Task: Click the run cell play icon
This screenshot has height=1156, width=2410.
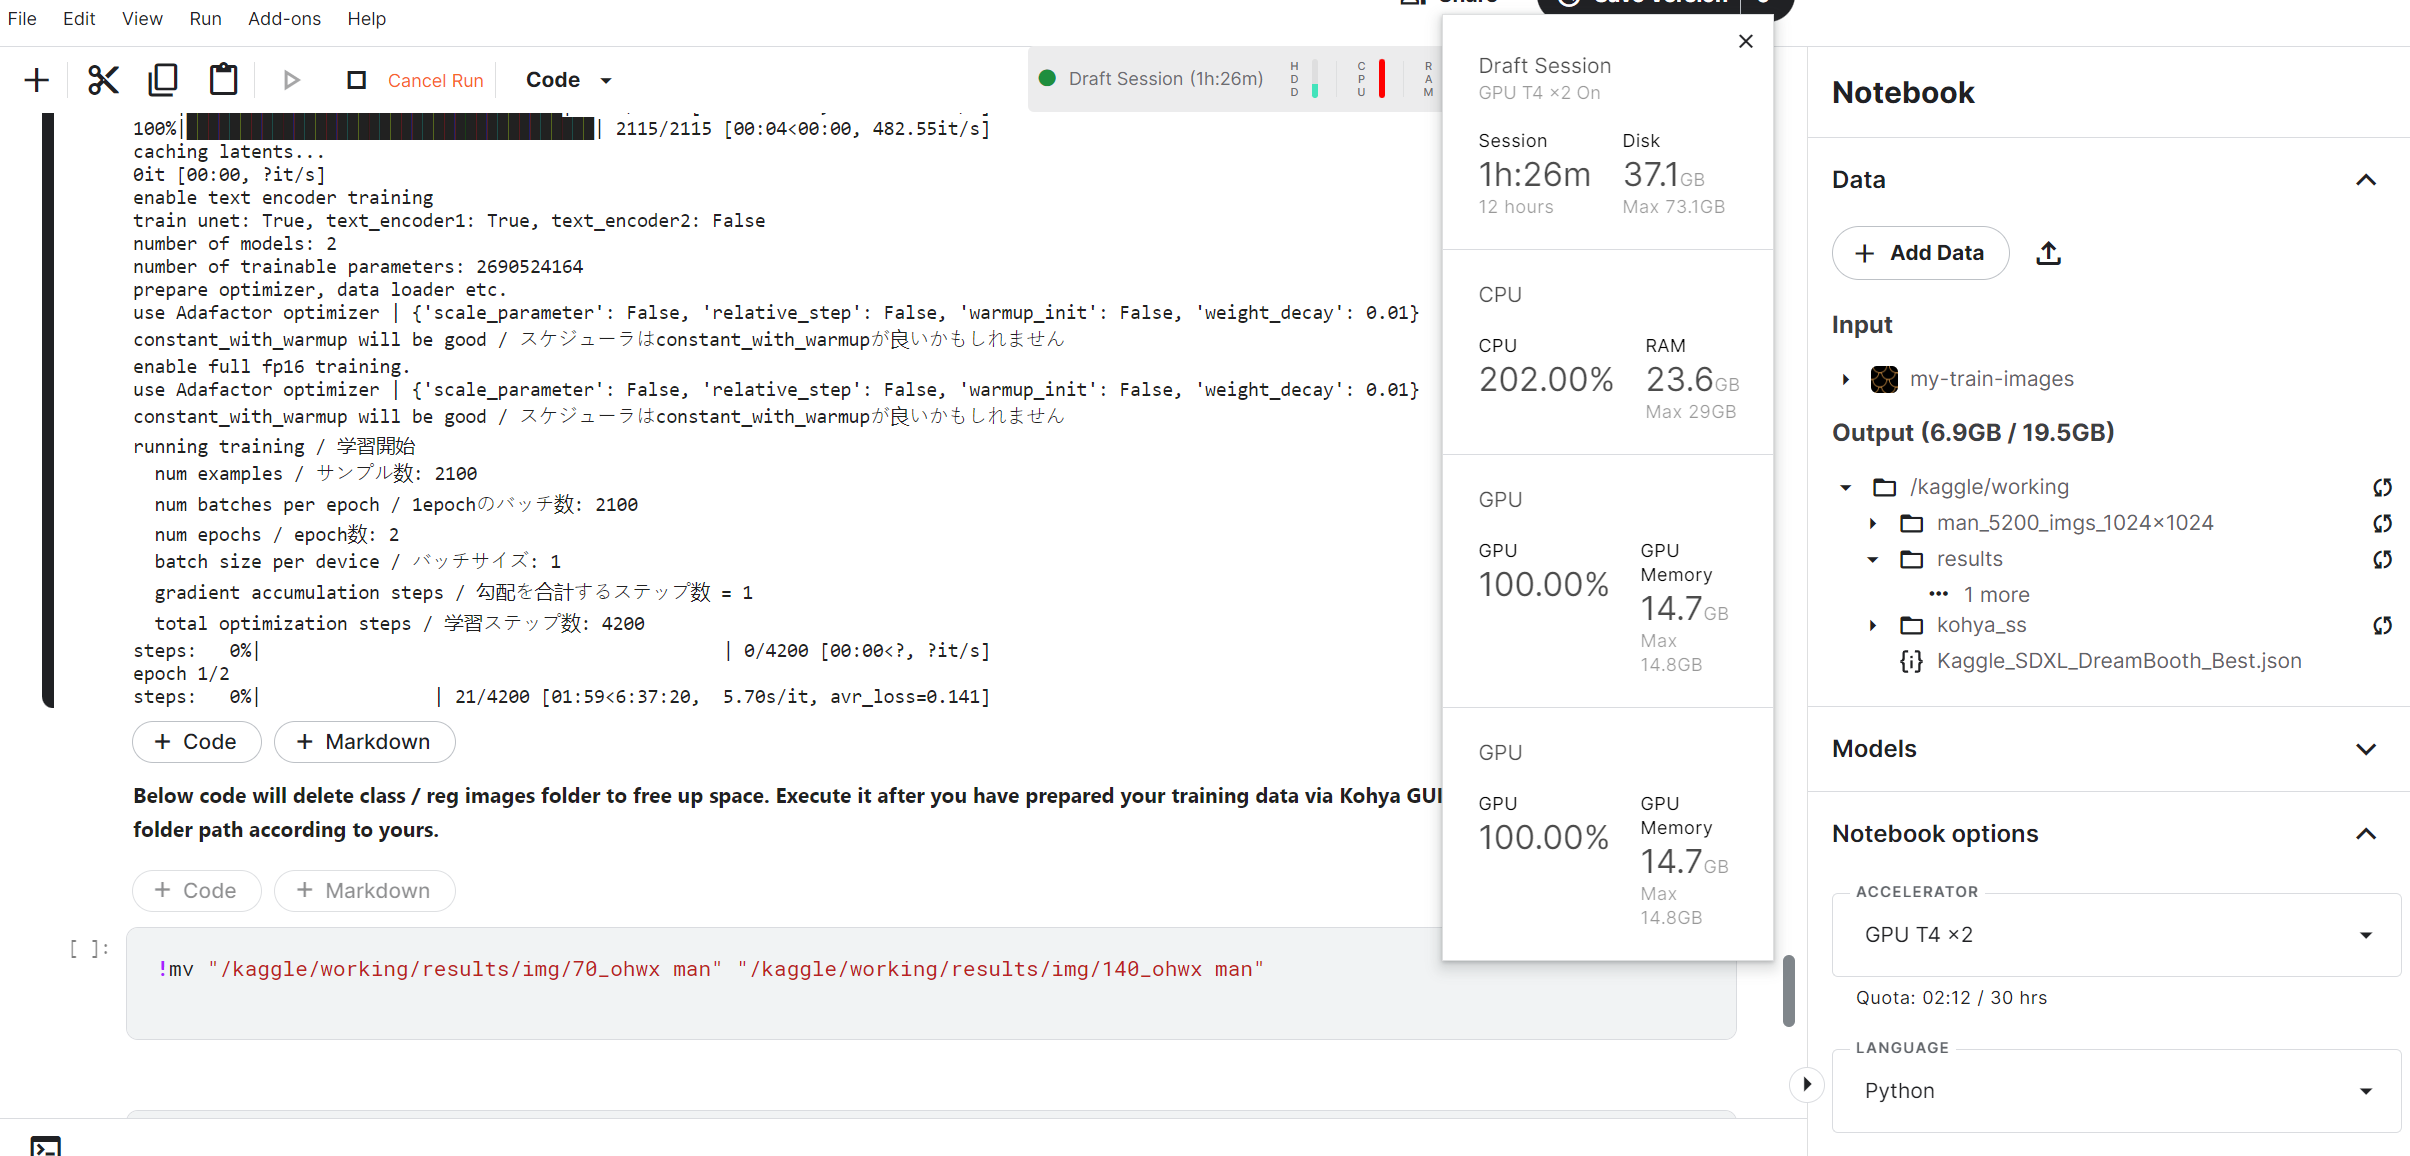Action: tap(291, 80)
